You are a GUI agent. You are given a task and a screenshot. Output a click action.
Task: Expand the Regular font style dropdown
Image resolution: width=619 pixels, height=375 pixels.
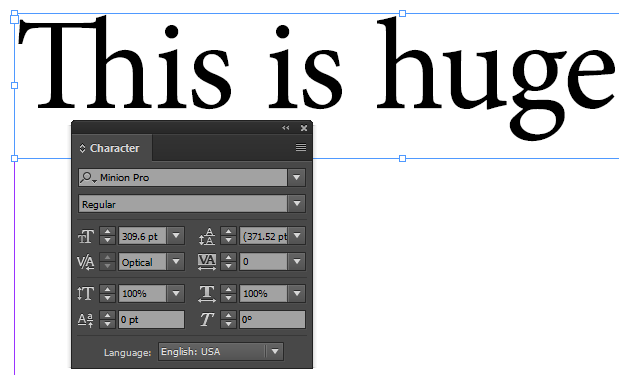(297, 204)
